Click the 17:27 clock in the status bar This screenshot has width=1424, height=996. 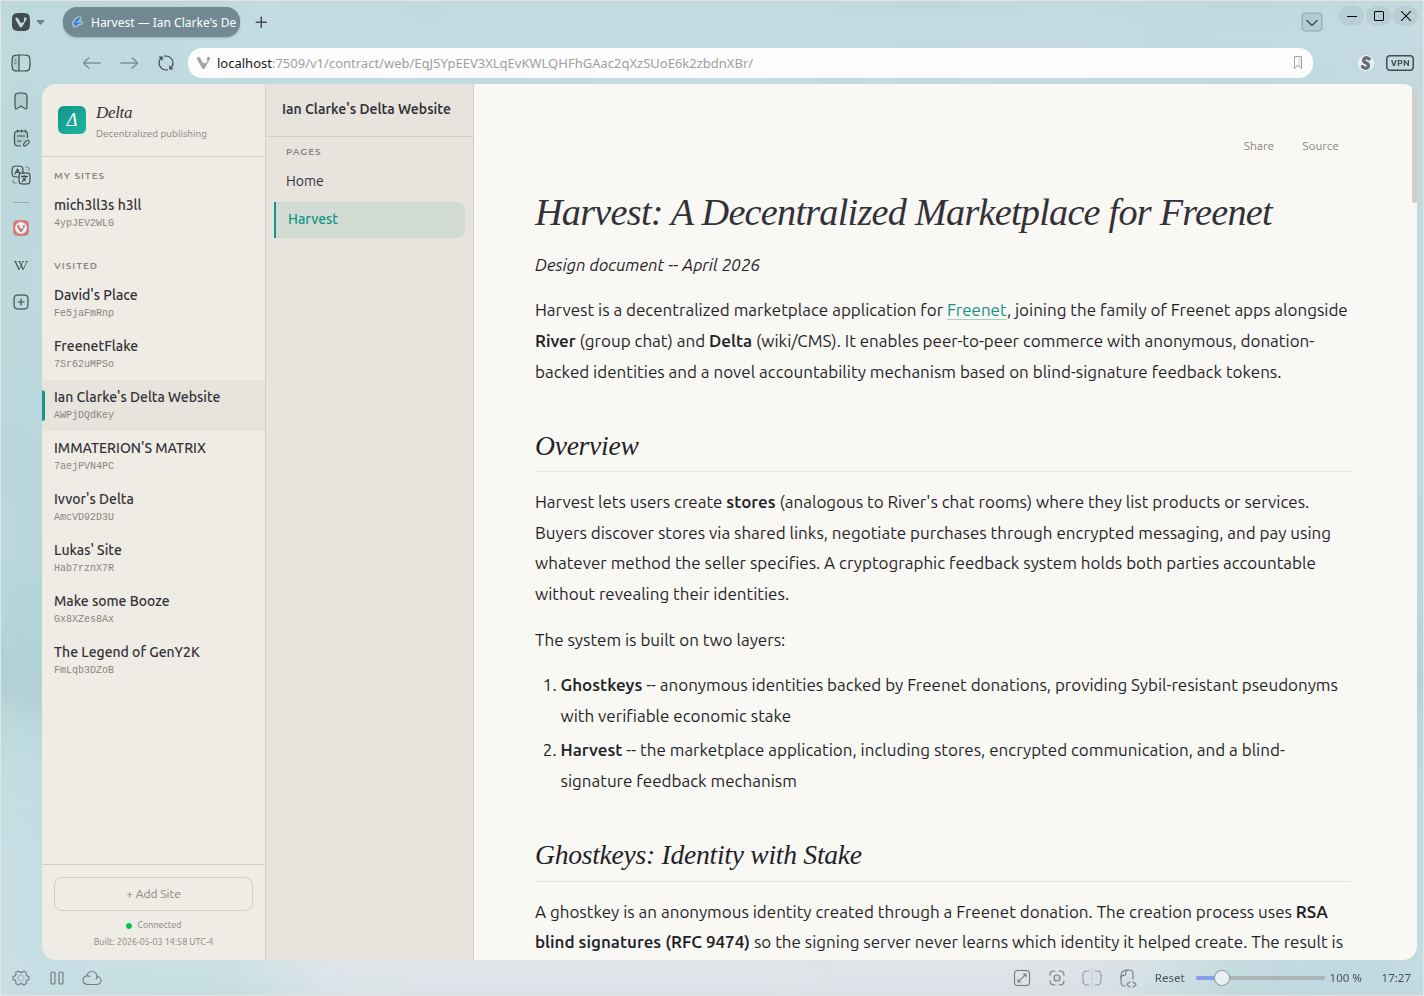click(1396, 978)
